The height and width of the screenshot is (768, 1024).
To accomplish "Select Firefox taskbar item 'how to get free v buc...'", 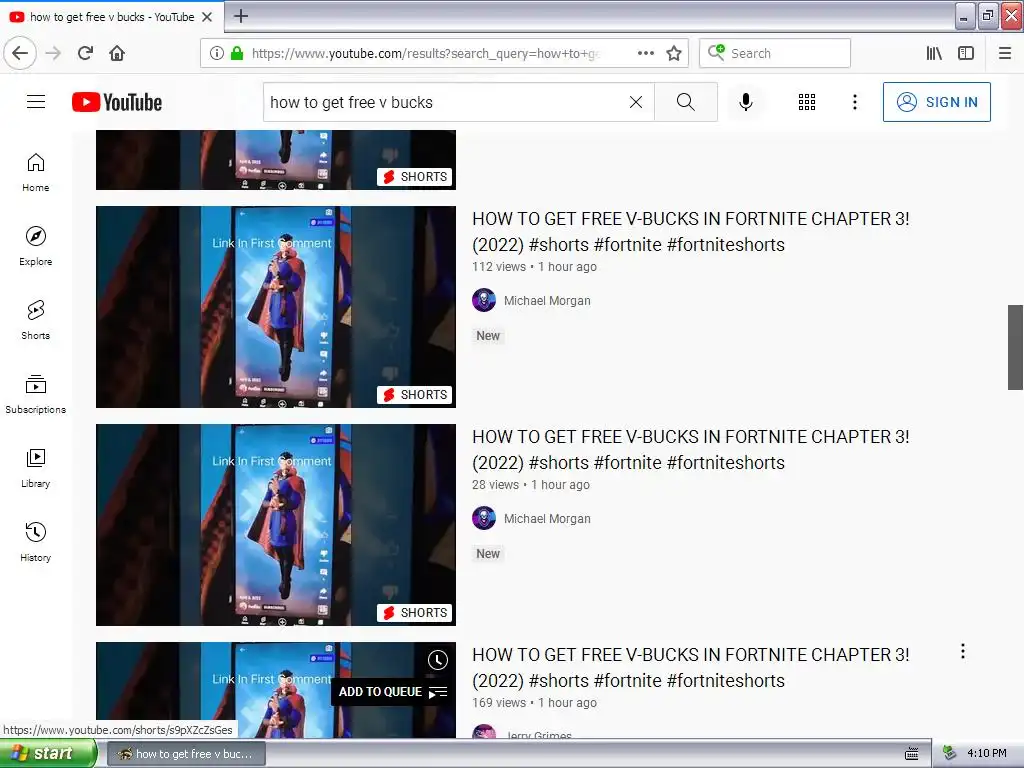I will point(186,754).
